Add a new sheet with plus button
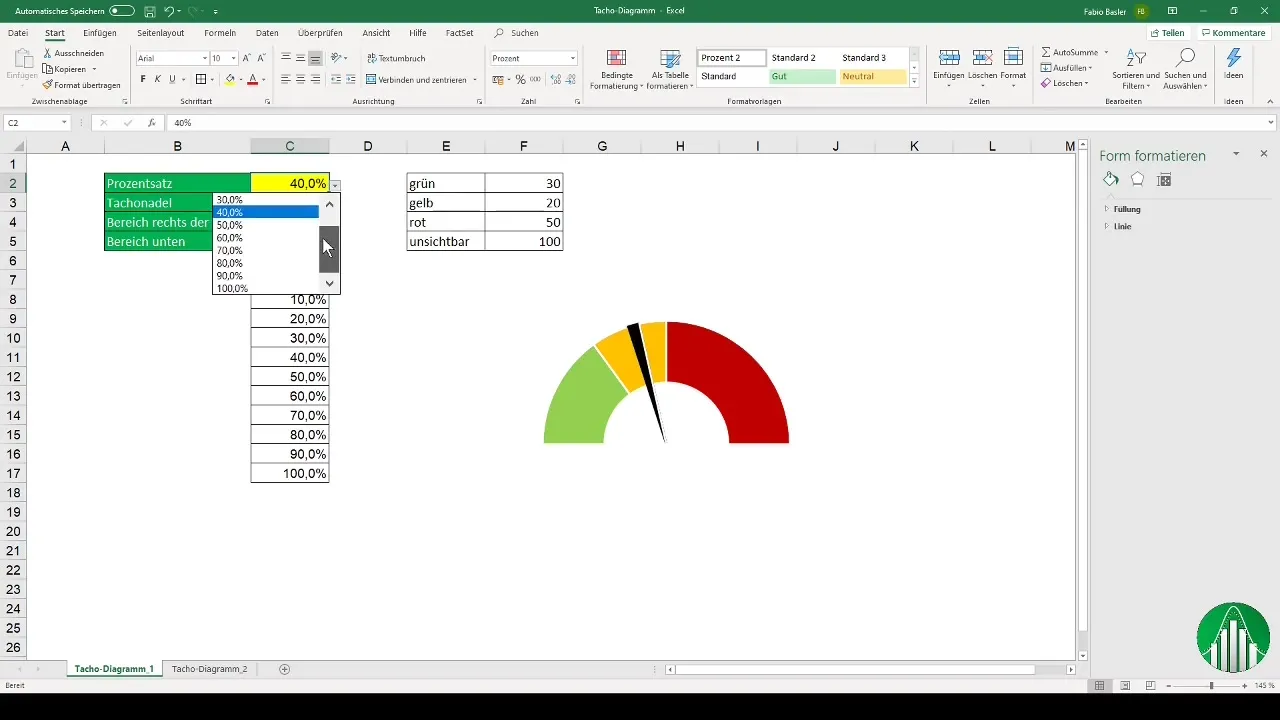 pyautogui.click(x=284, y=668)
